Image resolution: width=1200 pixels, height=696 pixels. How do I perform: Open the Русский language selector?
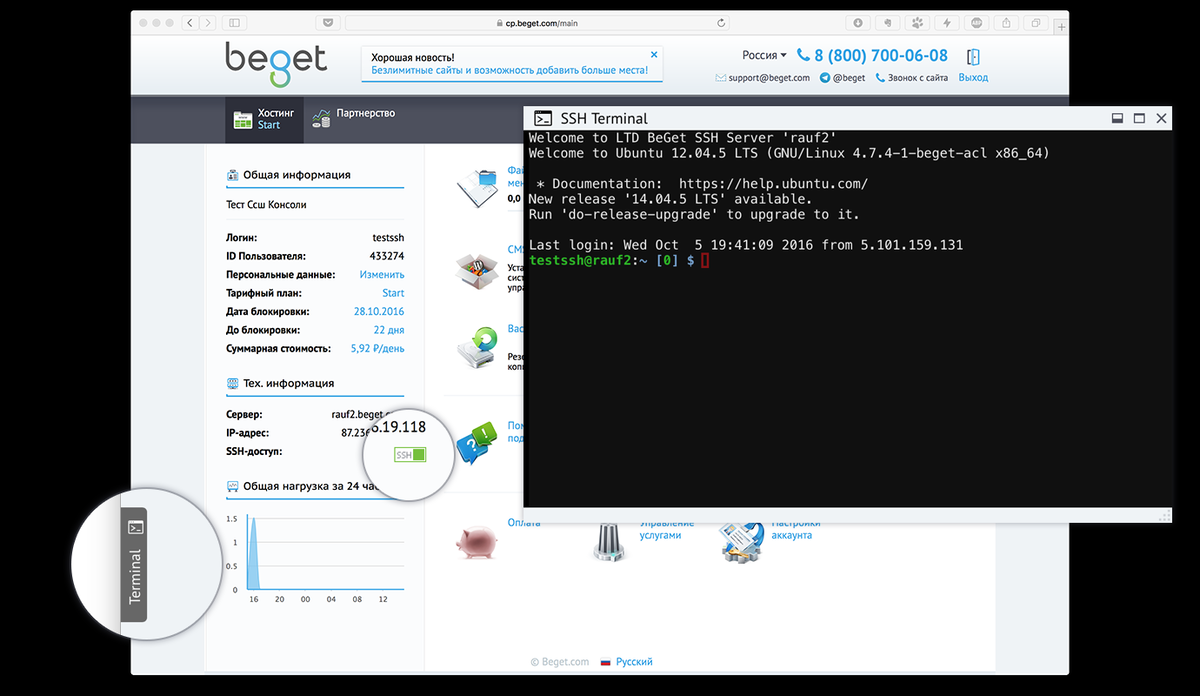point(637,661)
